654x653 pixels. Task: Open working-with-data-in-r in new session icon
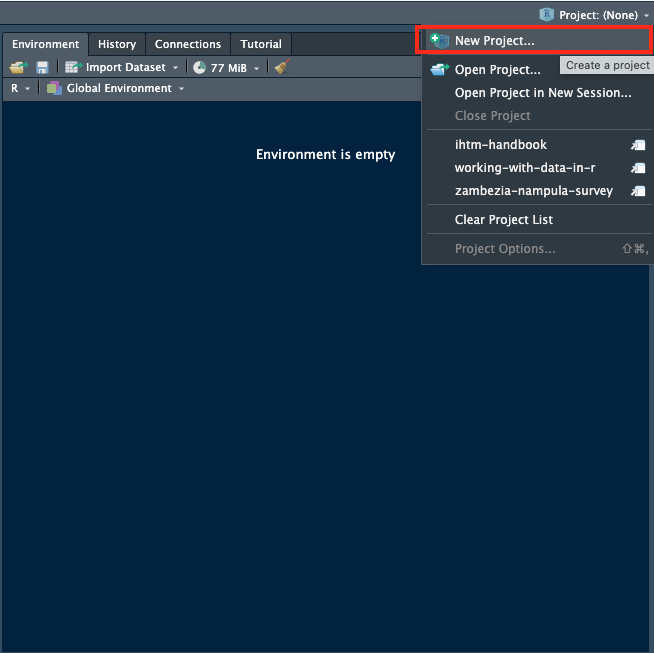[x=638, y=168]
